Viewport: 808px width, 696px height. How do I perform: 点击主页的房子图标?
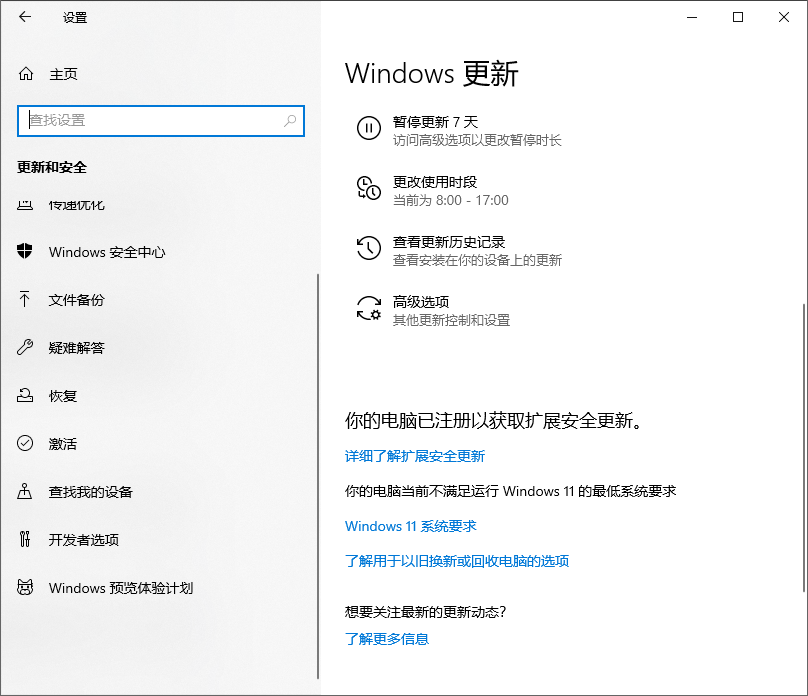(x=26, y=73)
